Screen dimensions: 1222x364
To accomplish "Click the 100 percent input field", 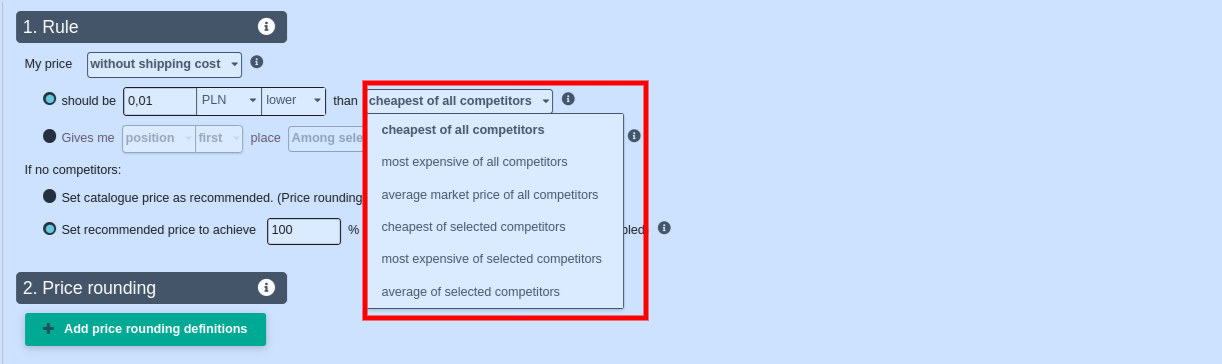I will pyautogui.click(x=304, y=230).
